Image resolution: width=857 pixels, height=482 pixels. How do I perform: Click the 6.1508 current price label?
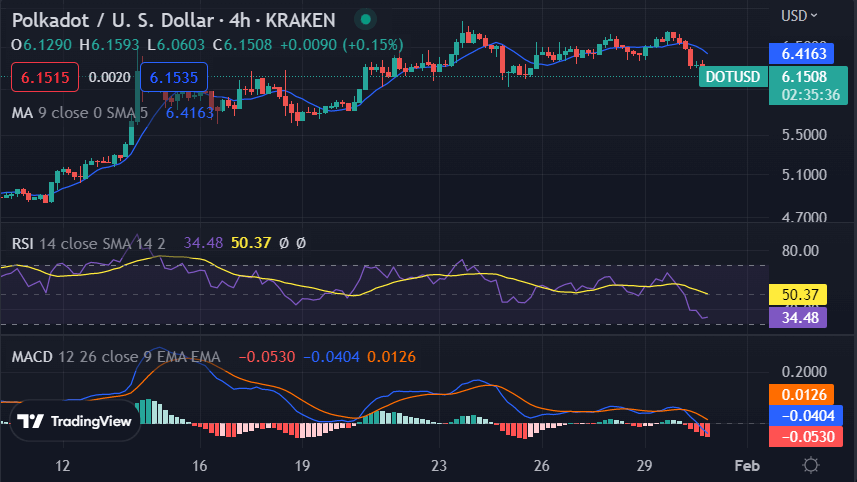805,77
